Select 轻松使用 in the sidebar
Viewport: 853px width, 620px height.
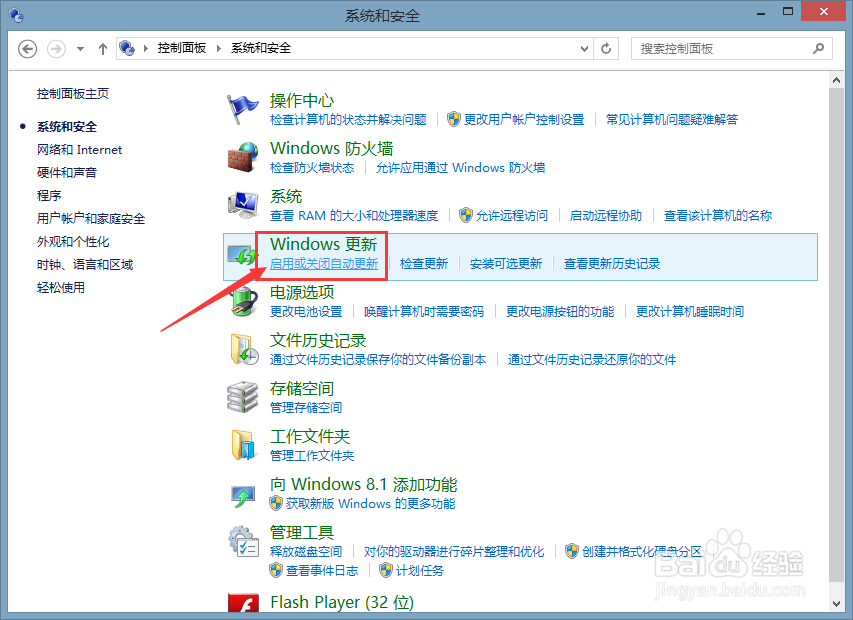coord(61,288)
